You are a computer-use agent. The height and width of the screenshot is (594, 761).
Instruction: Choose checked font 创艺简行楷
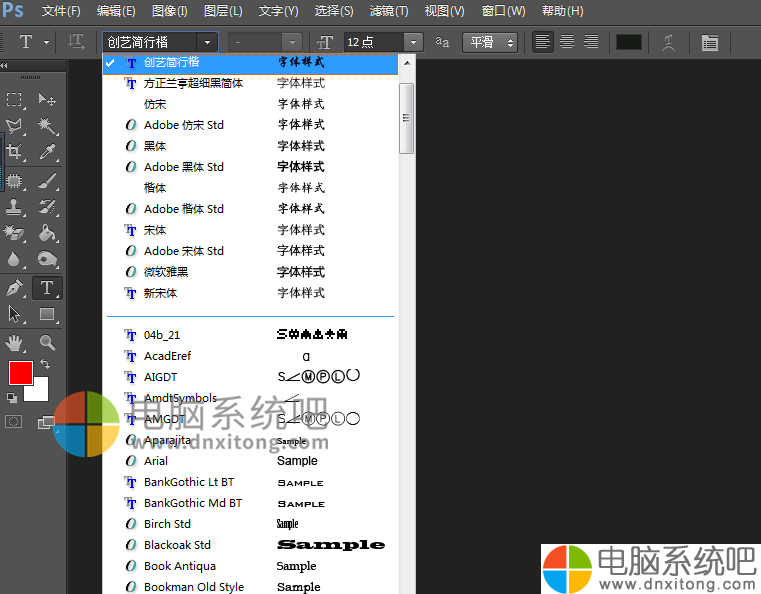point(250,63)
